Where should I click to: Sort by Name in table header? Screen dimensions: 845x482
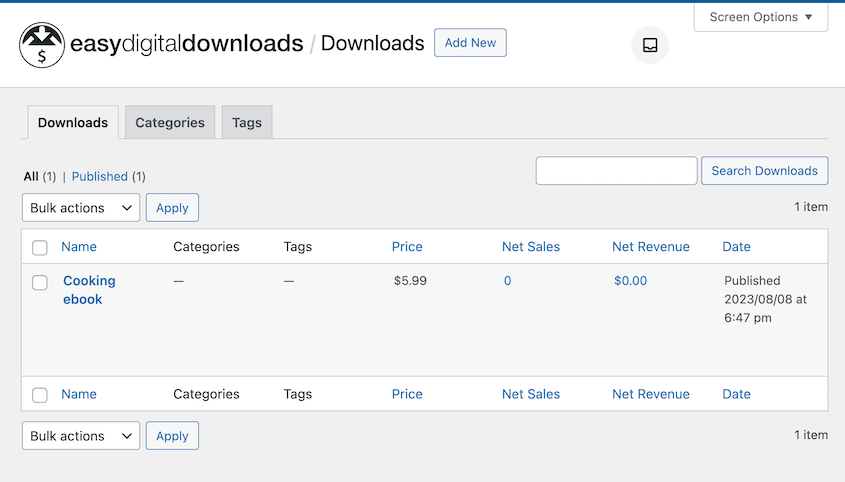79,246
